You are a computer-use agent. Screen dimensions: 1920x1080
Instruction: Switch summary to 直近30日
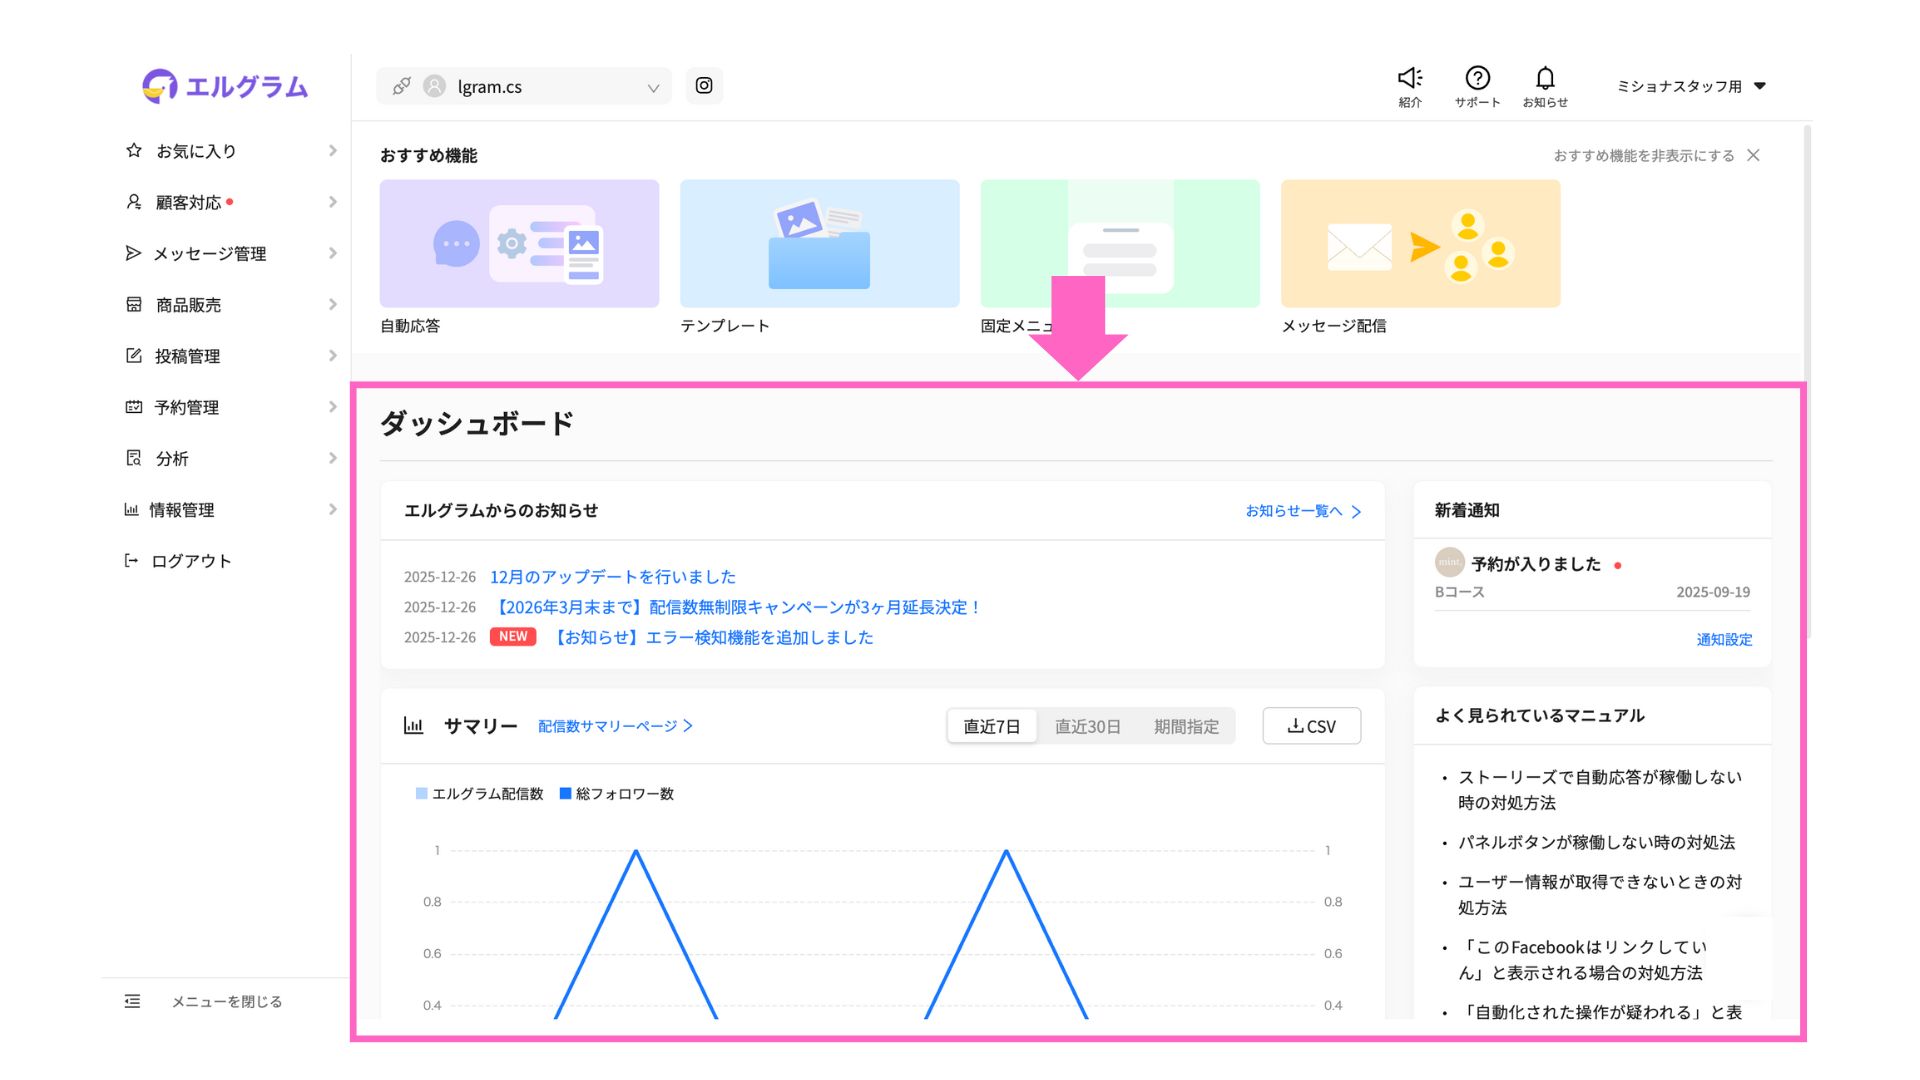pos(1087,726)
